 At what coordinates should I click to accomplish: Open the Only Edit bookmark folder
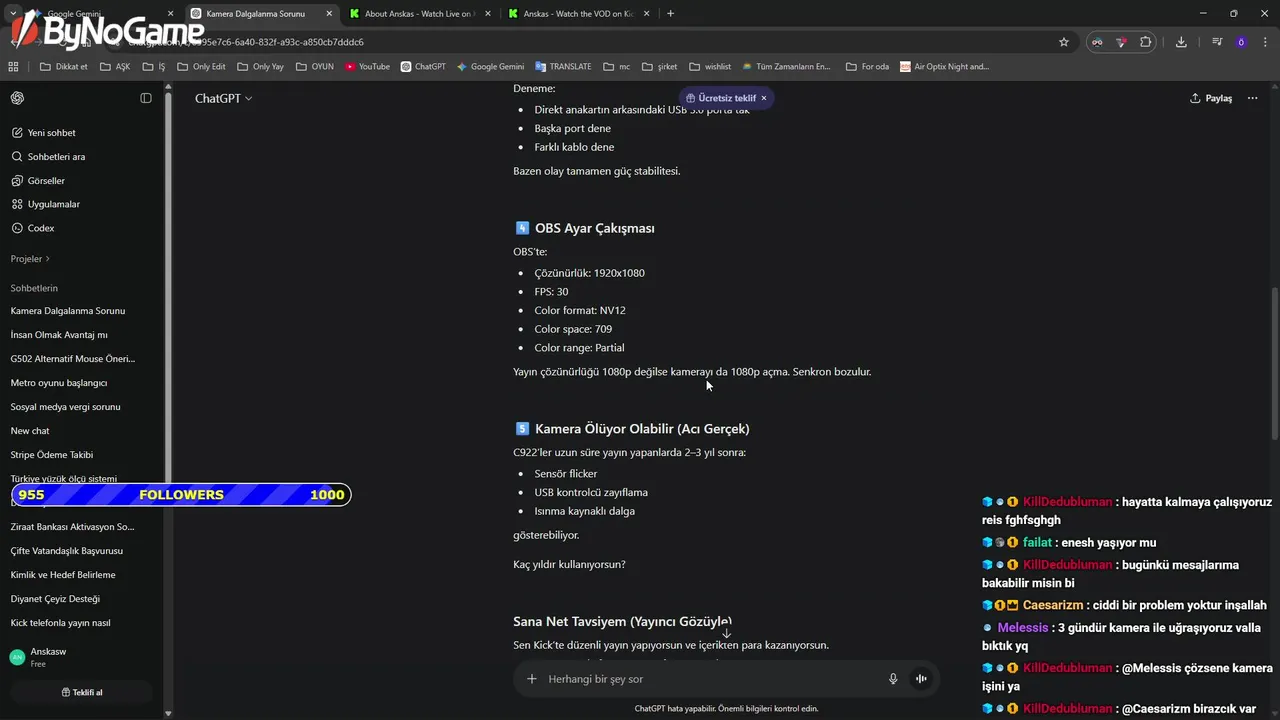[x=201, y=67]
